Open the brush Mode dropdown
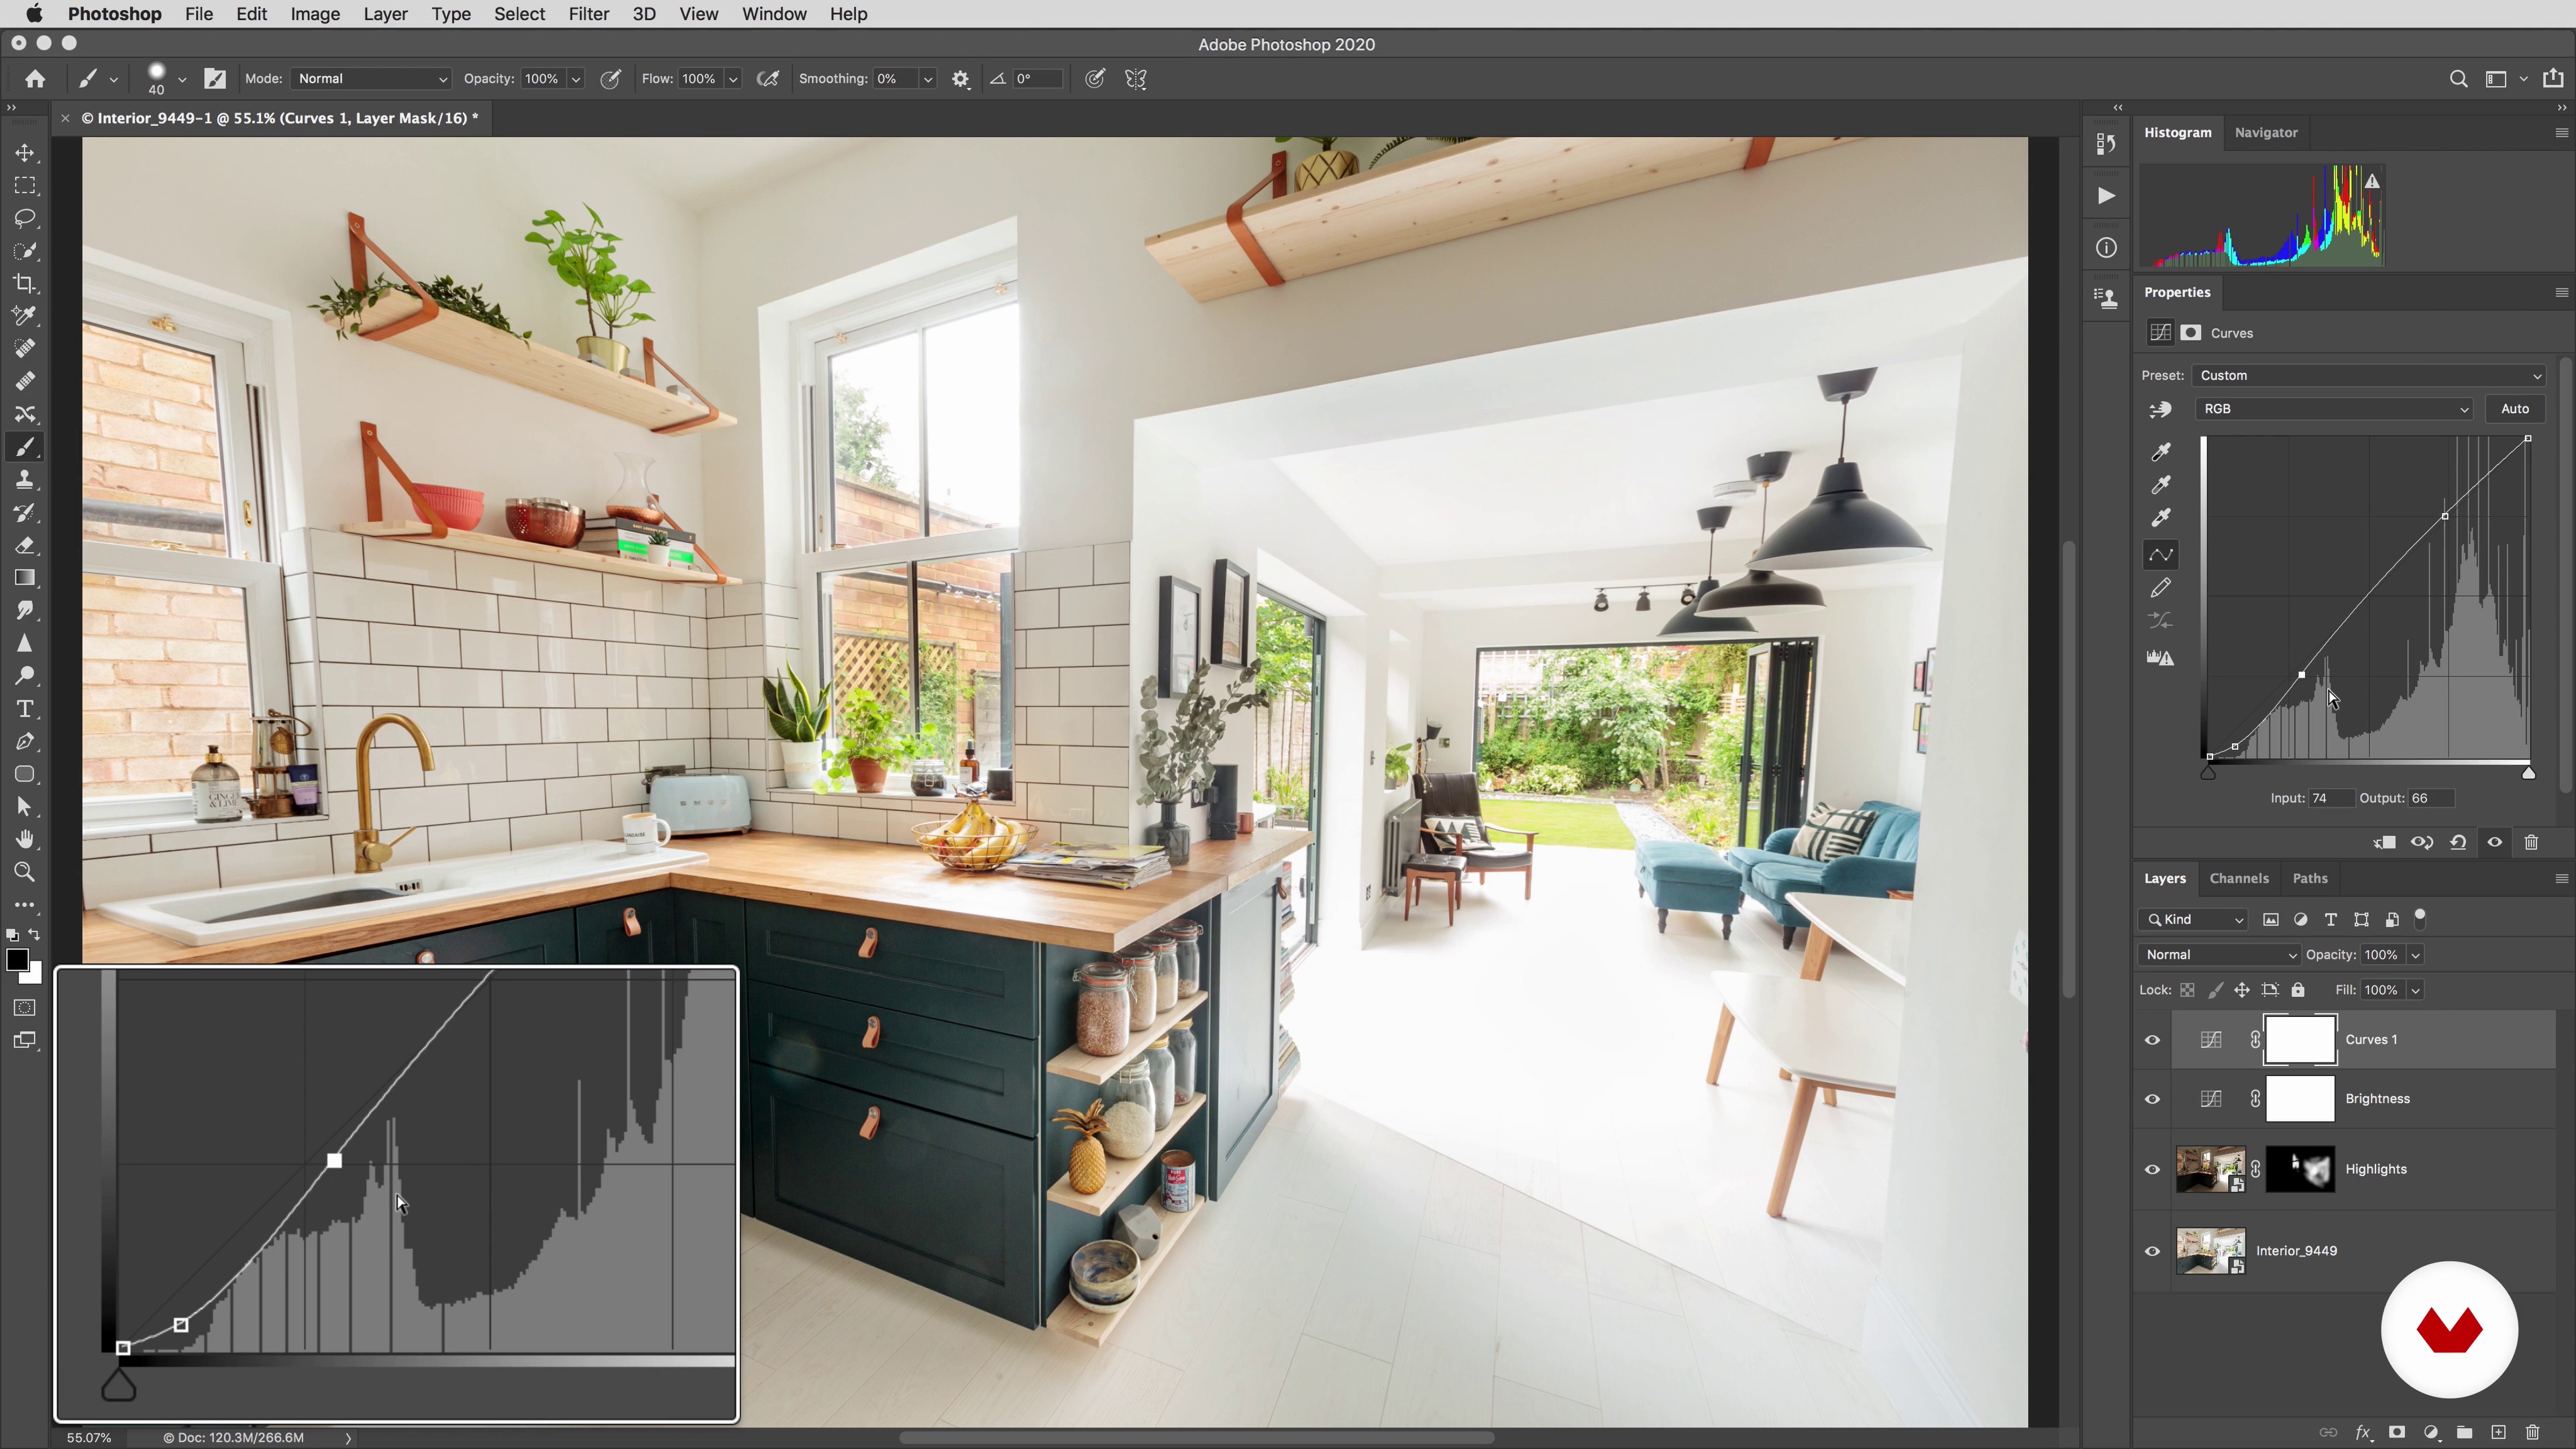This screenshot has width=2576, height=1449. point(371,79)
